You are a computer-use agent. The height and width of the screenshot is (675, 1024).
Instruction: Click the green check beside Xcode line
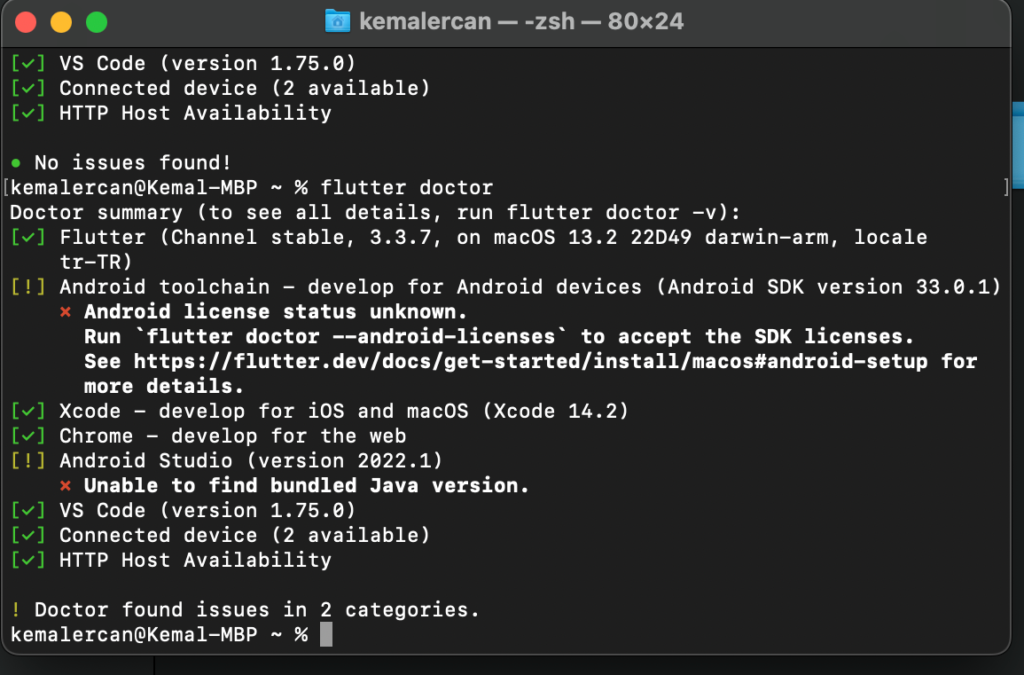(x=28, y=411)
